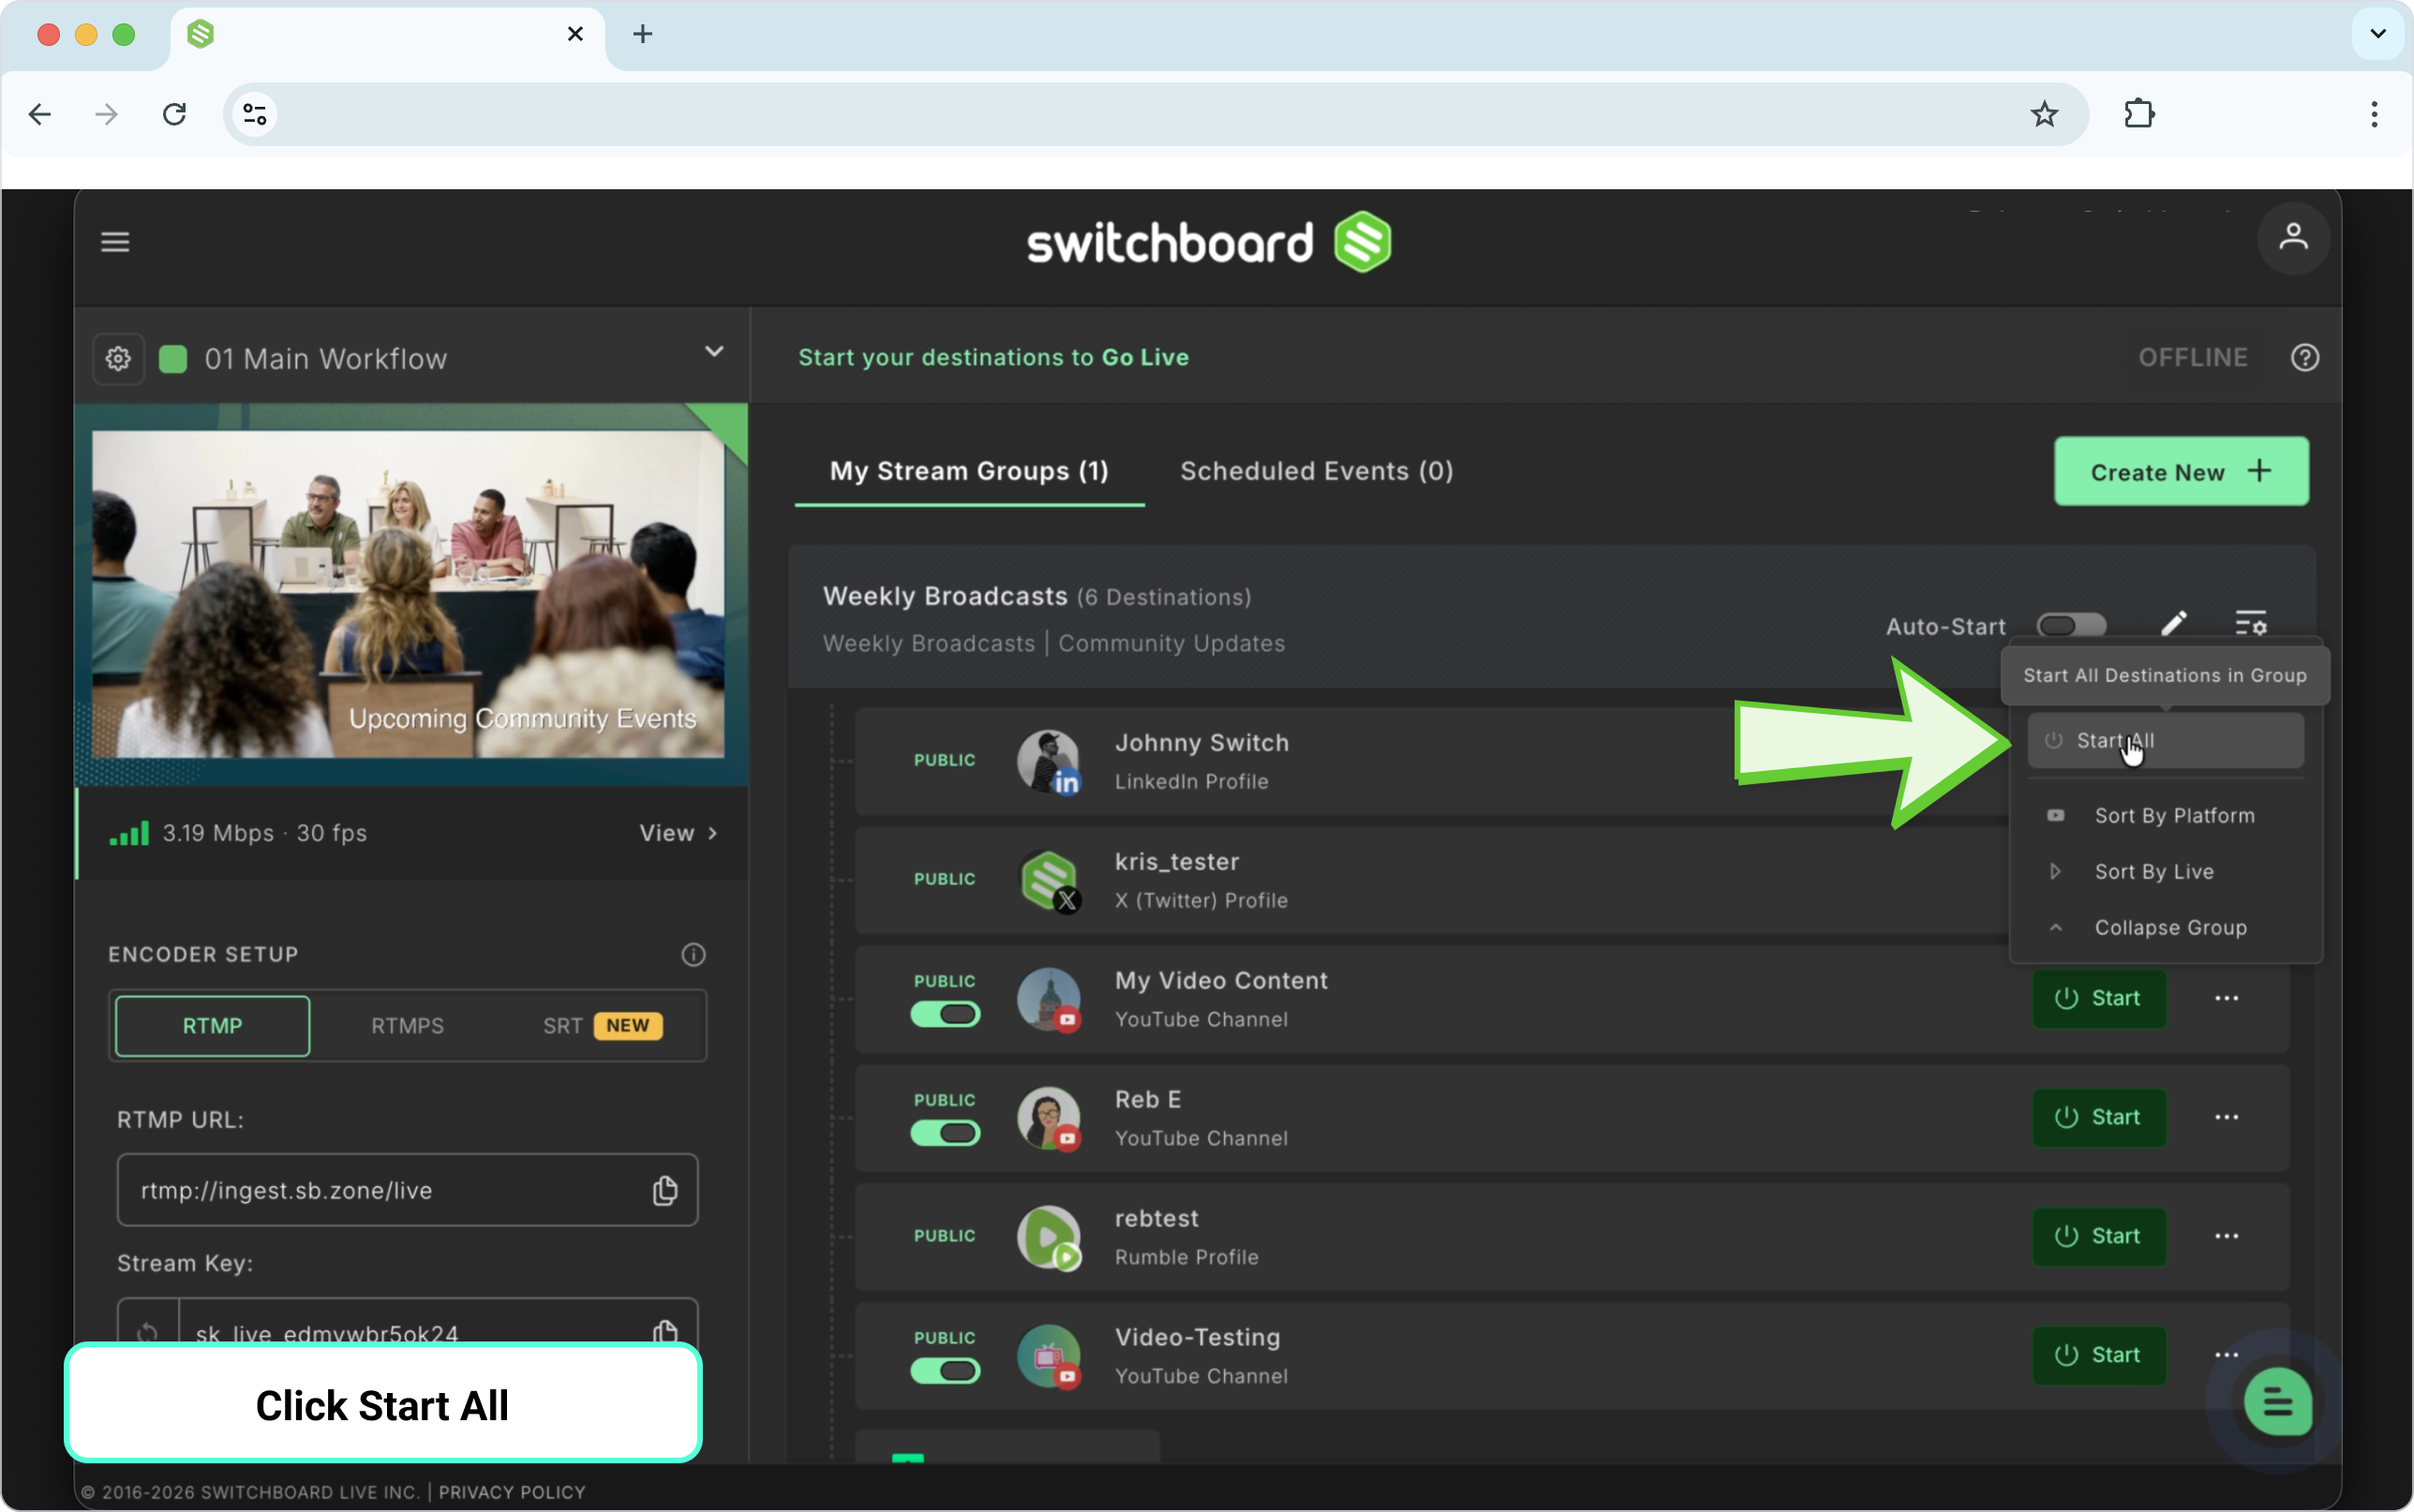Toggle Auto-Start for Weekly Broadcasts

pos(2071,626)
